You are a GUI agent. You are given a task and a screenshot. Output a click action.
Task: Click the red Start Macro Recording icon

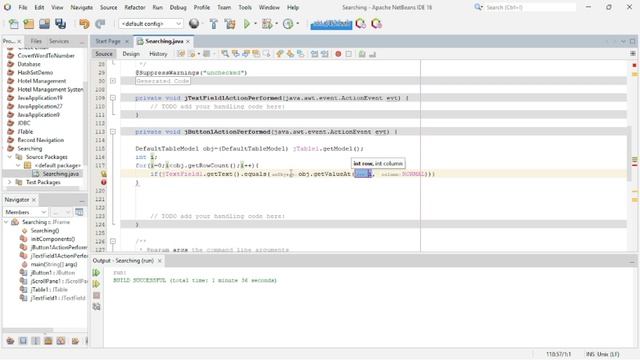click(x=338, y=54)
